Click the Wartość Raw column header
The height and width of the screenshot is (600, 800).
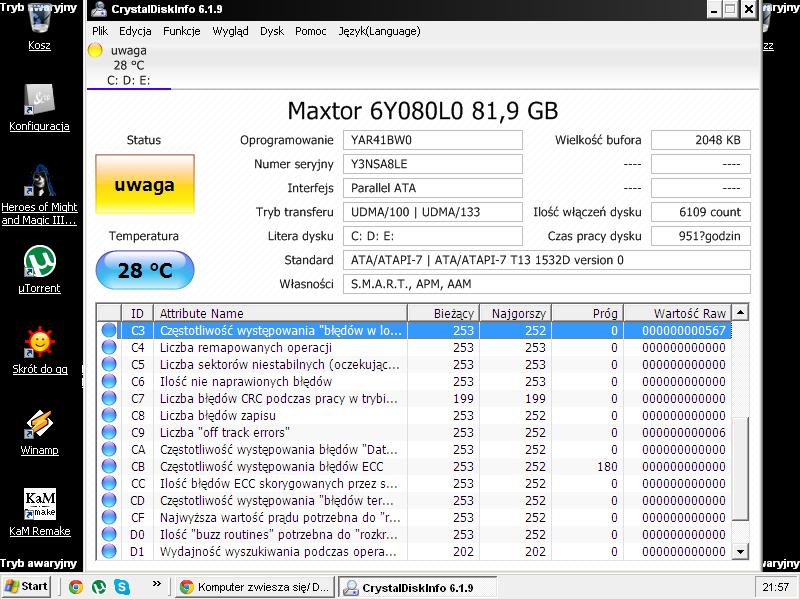(x=677, y=313)
